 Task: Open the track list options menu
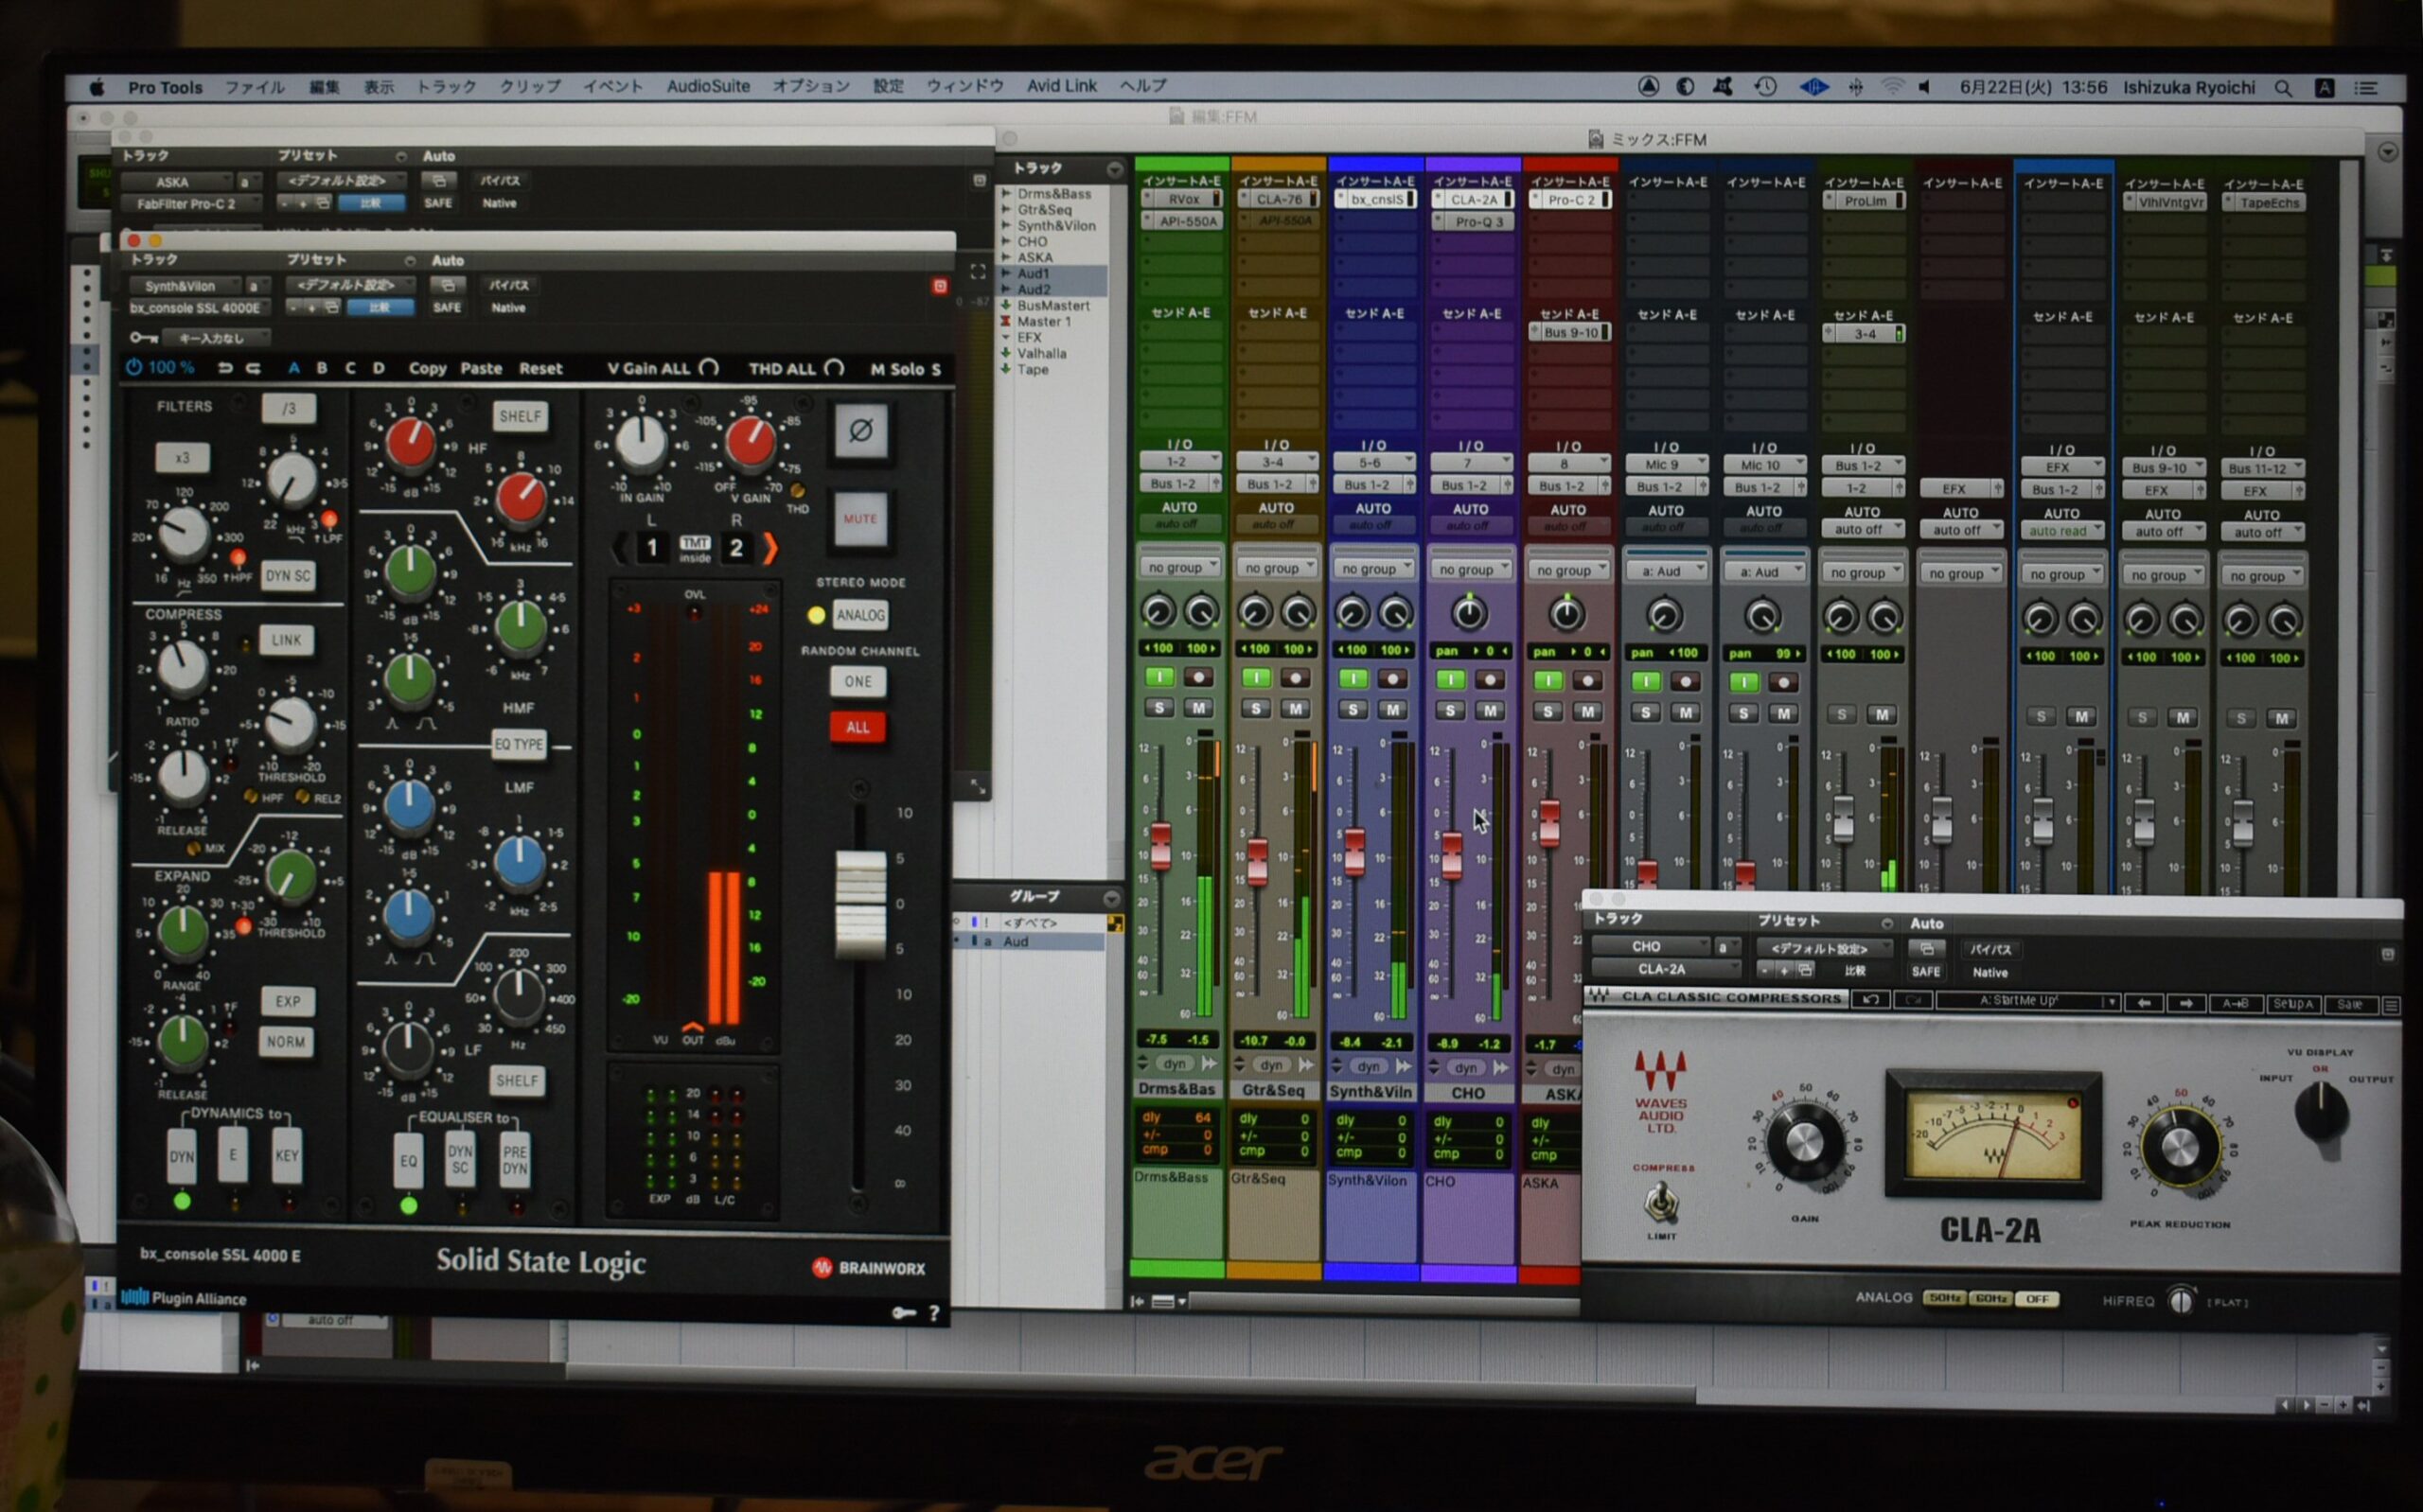[1114, 168]
